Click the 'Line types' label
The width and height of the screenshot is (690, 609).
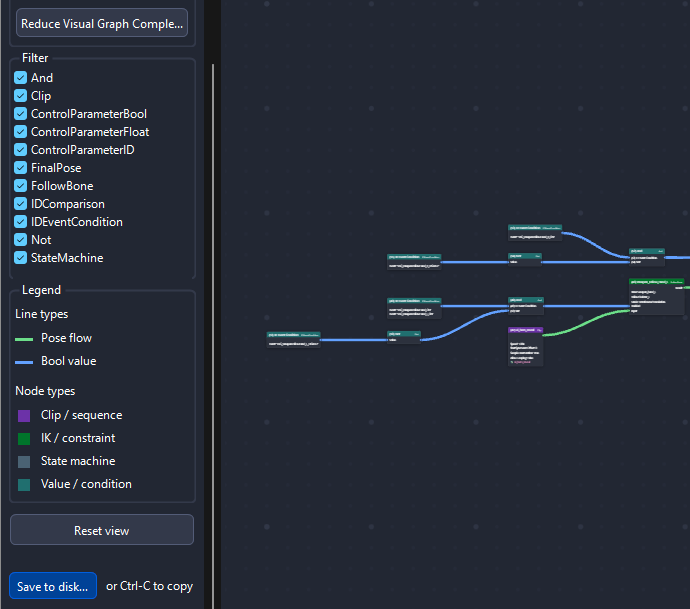[x=42, y=314]
